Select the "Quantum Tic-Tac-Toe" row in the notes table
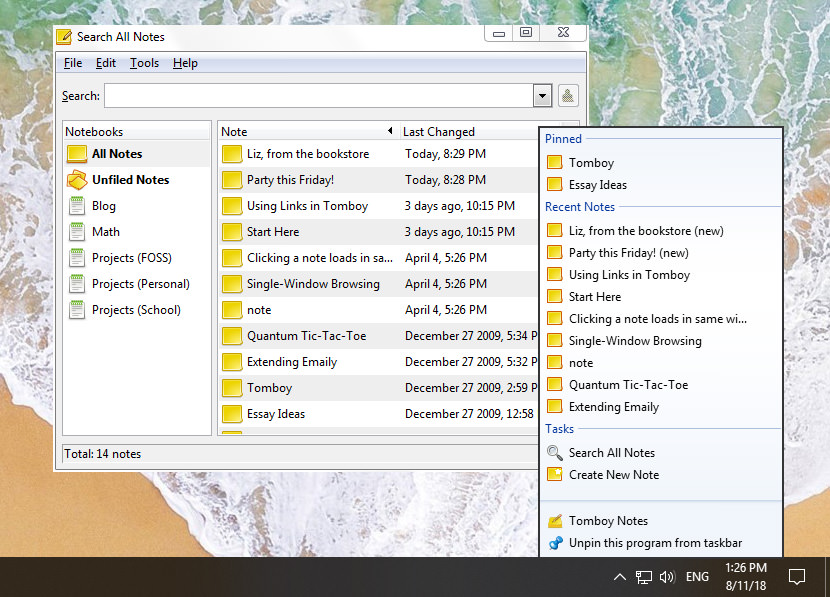830x597 pixels. click(378, 336)
